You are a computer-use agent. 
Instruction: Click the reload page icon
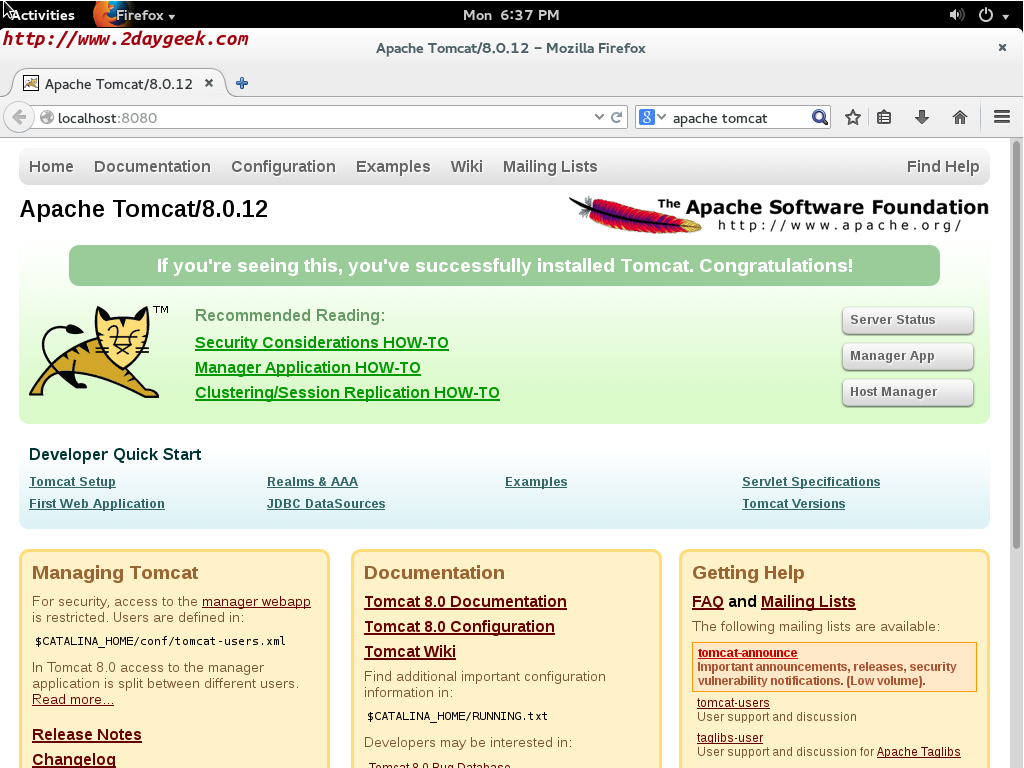tap(617, 117)
